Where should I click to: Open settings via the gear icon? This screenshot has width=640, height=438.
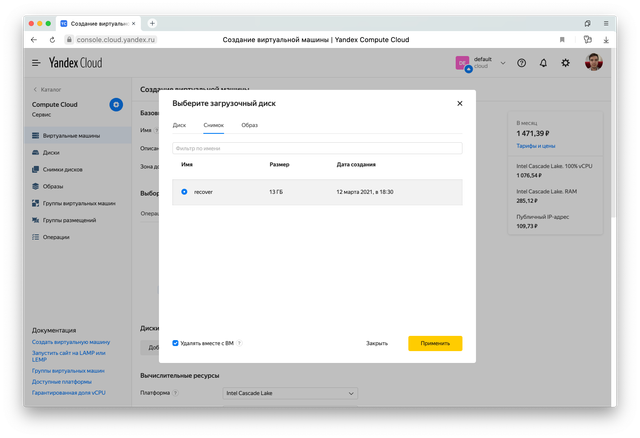tap(565, 62)
